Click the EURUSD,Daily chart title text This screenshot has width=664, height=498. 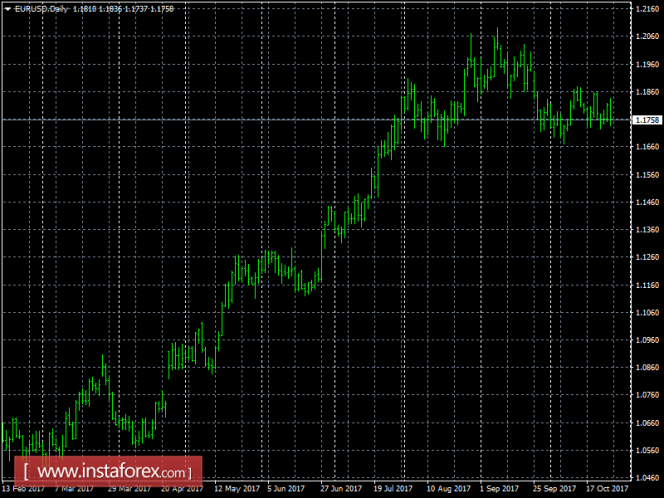[37, 9]
